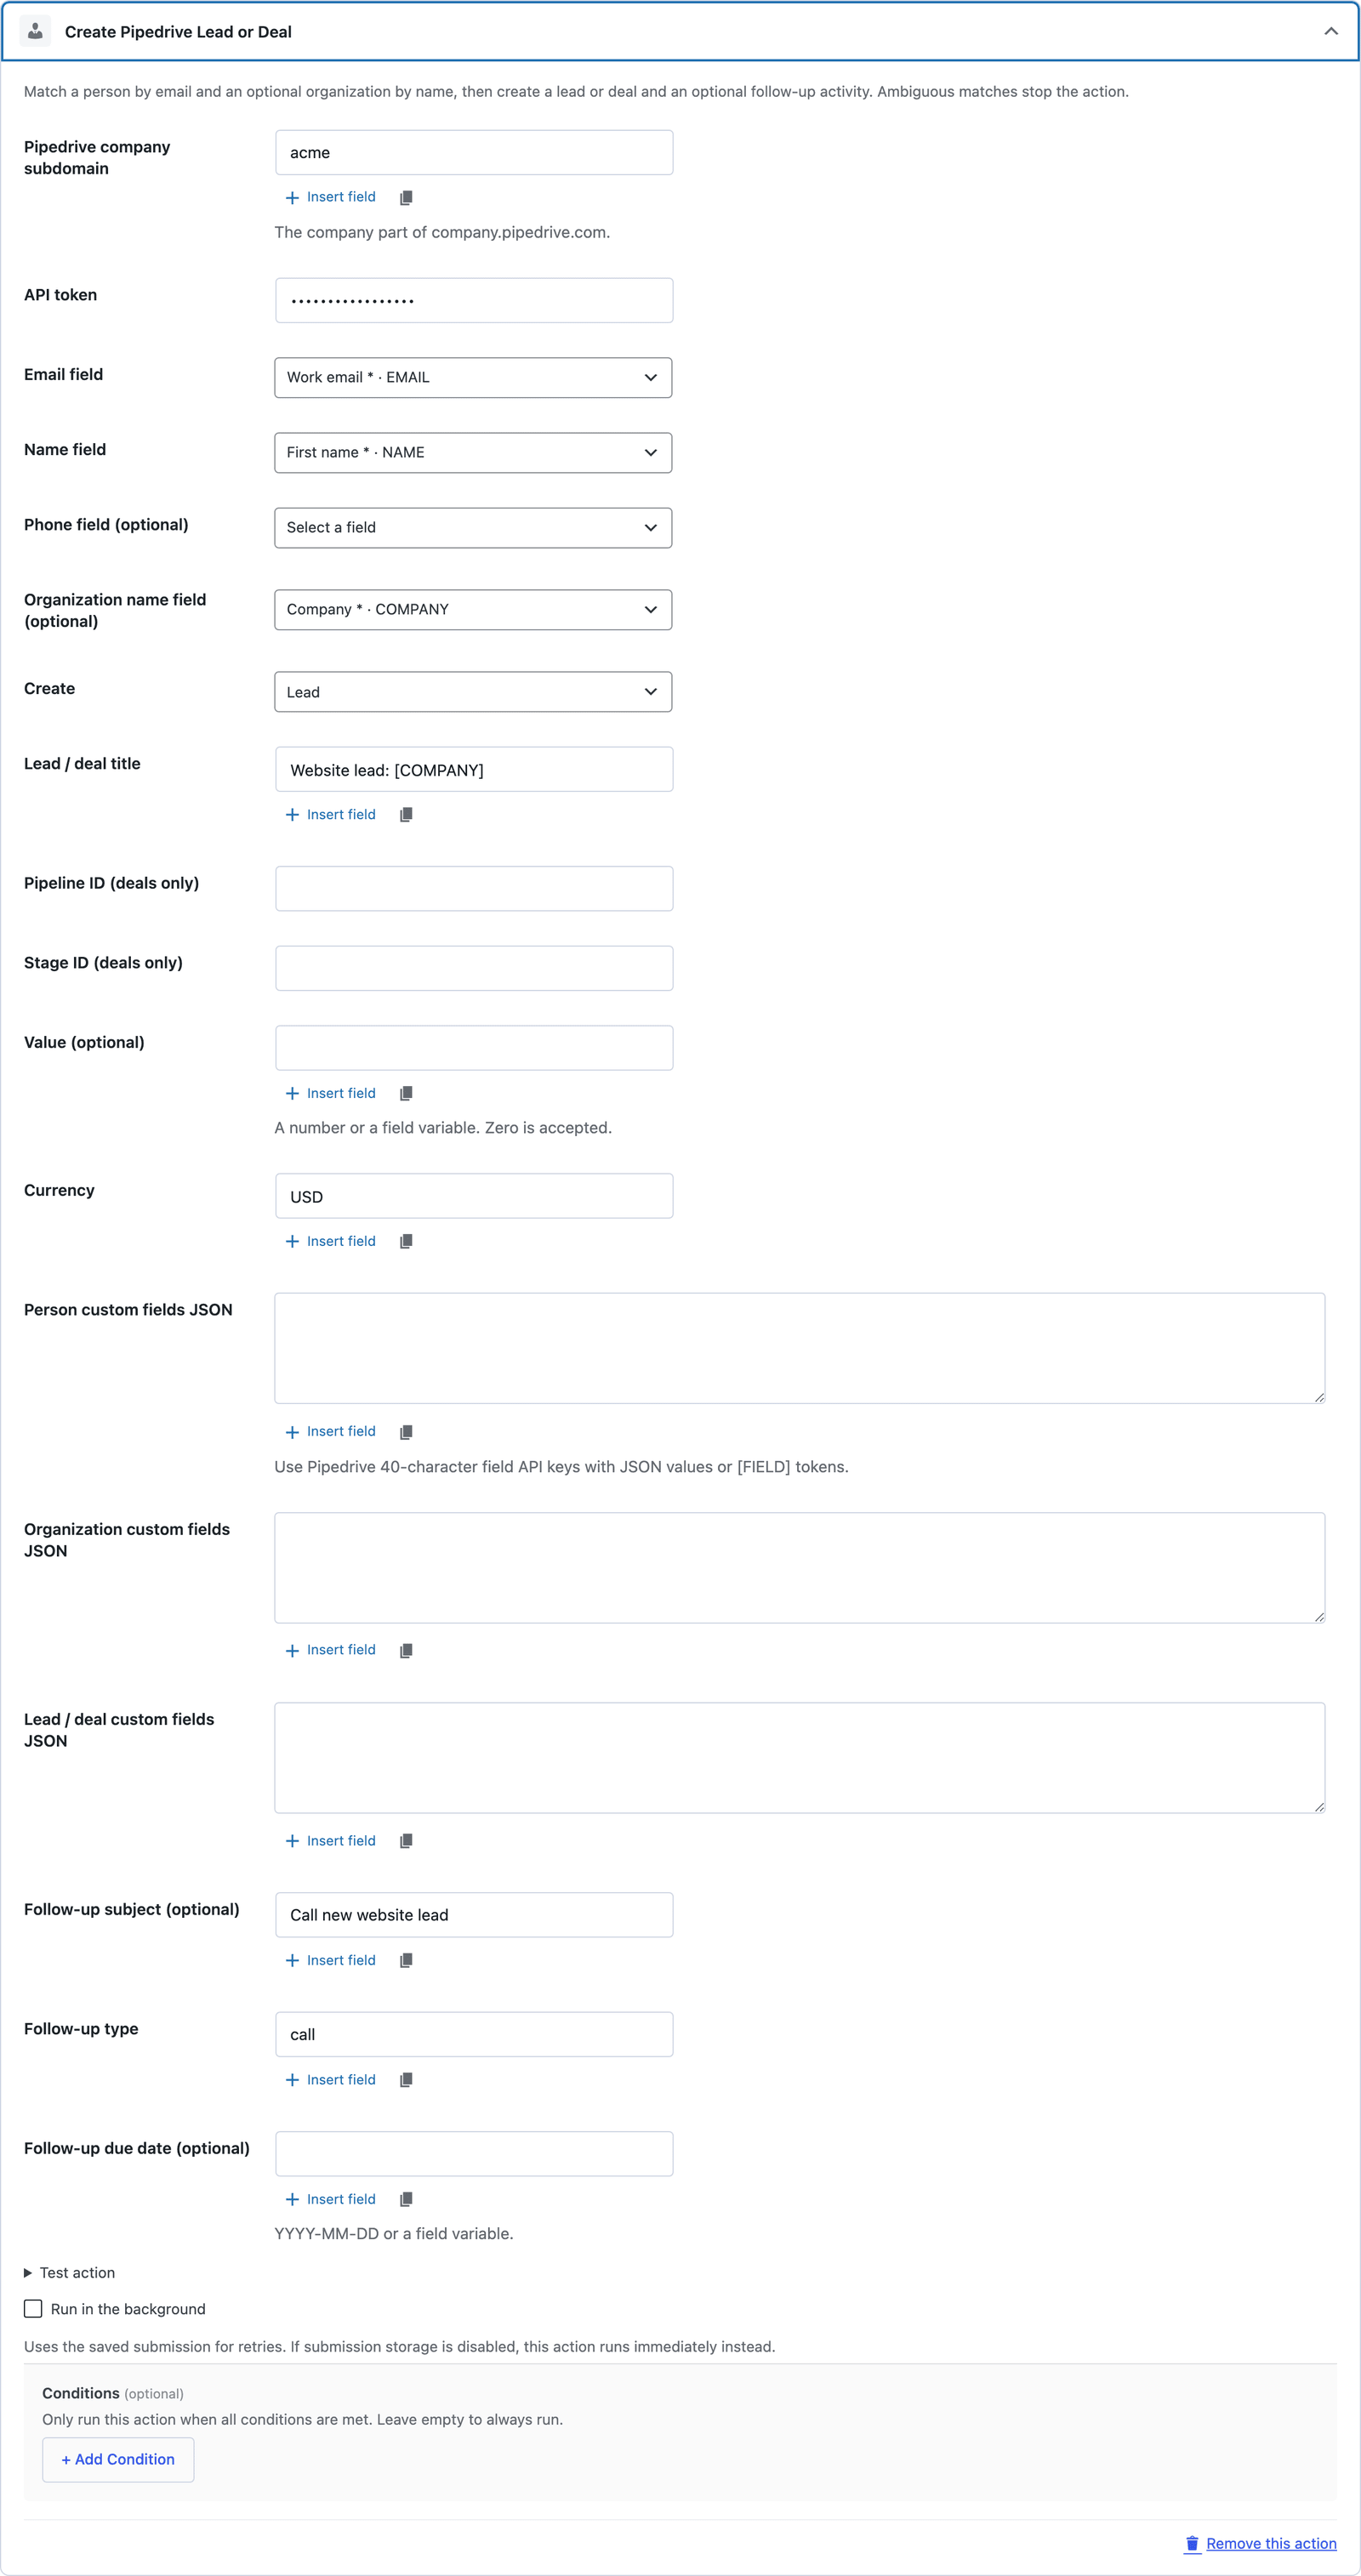The image size is (1361, 2576).
Task: Click the plus icon beside Insert field under Lead / deal title
Action: tap(292, 815)
